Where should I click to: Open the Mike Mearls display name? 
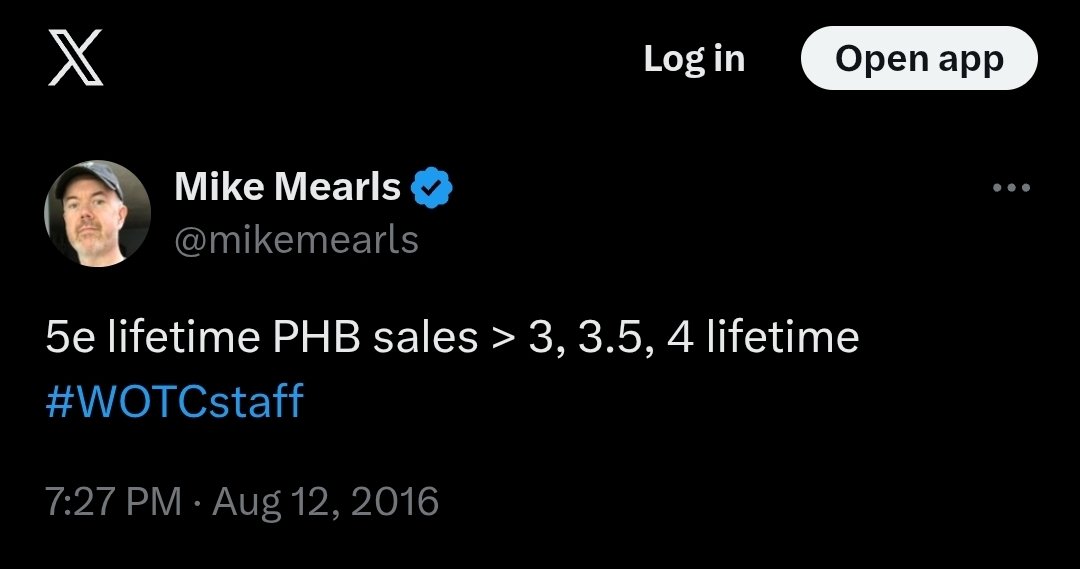pos(288,187)
